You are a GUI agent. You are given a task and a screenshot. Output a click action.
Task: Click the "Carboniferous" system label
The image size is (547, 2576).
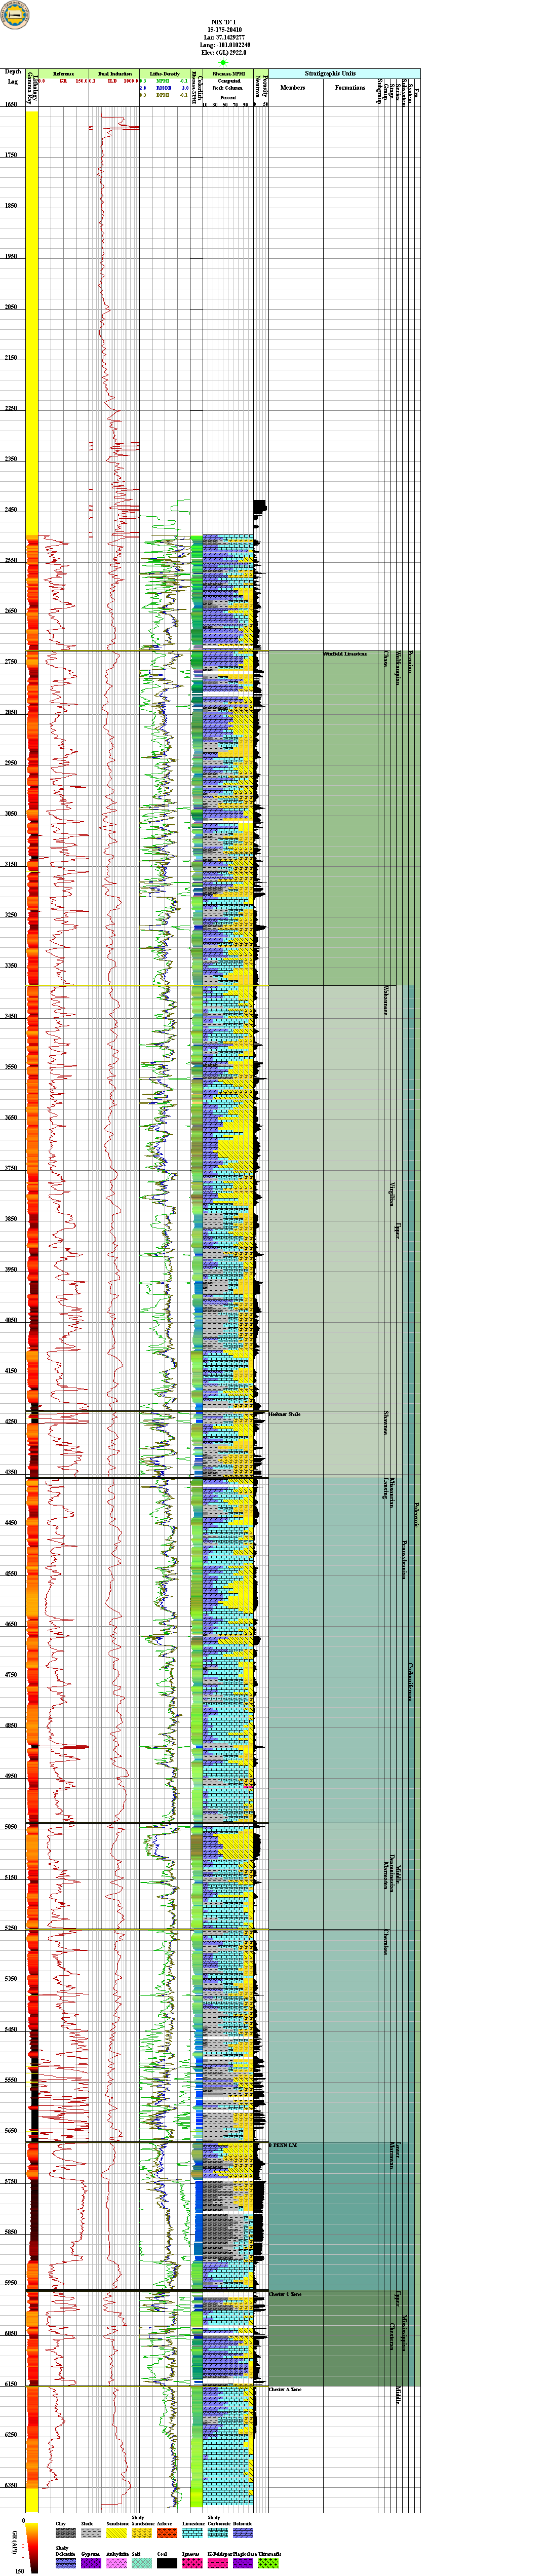coord(411,1683)
